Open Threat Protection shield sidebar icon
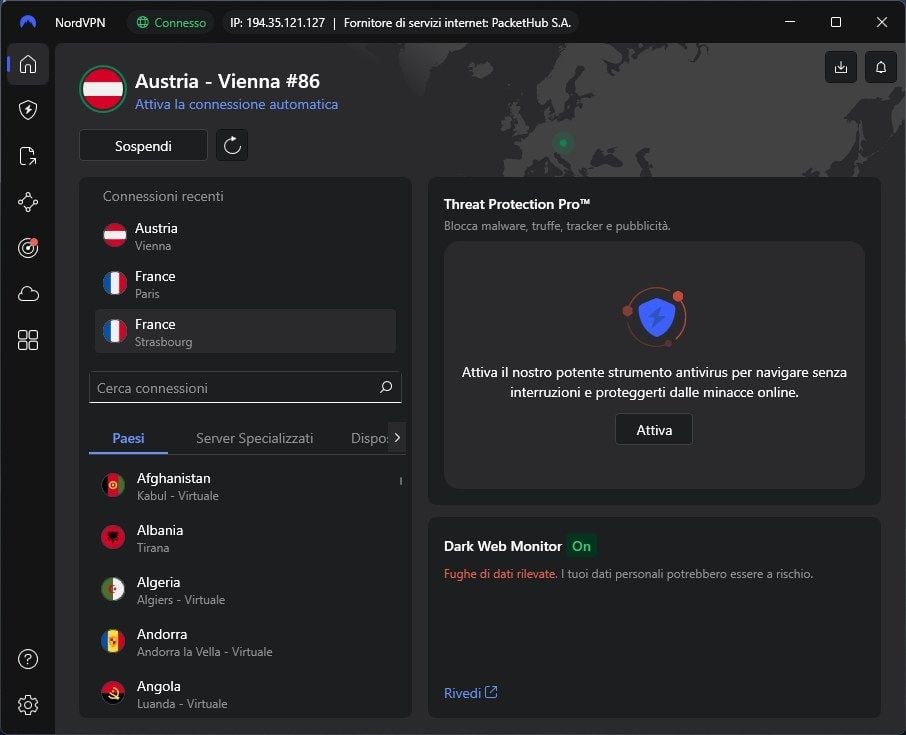The width and height of the screenshot is (906, 735). pyautogui.click(x=28, y=110)
